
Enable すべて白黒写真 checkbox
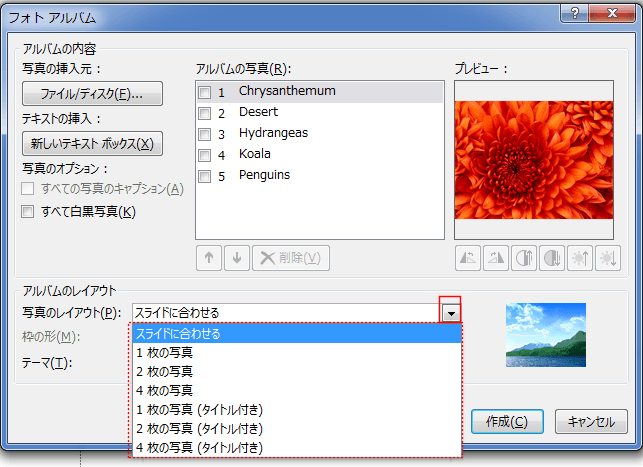point(27,212)
